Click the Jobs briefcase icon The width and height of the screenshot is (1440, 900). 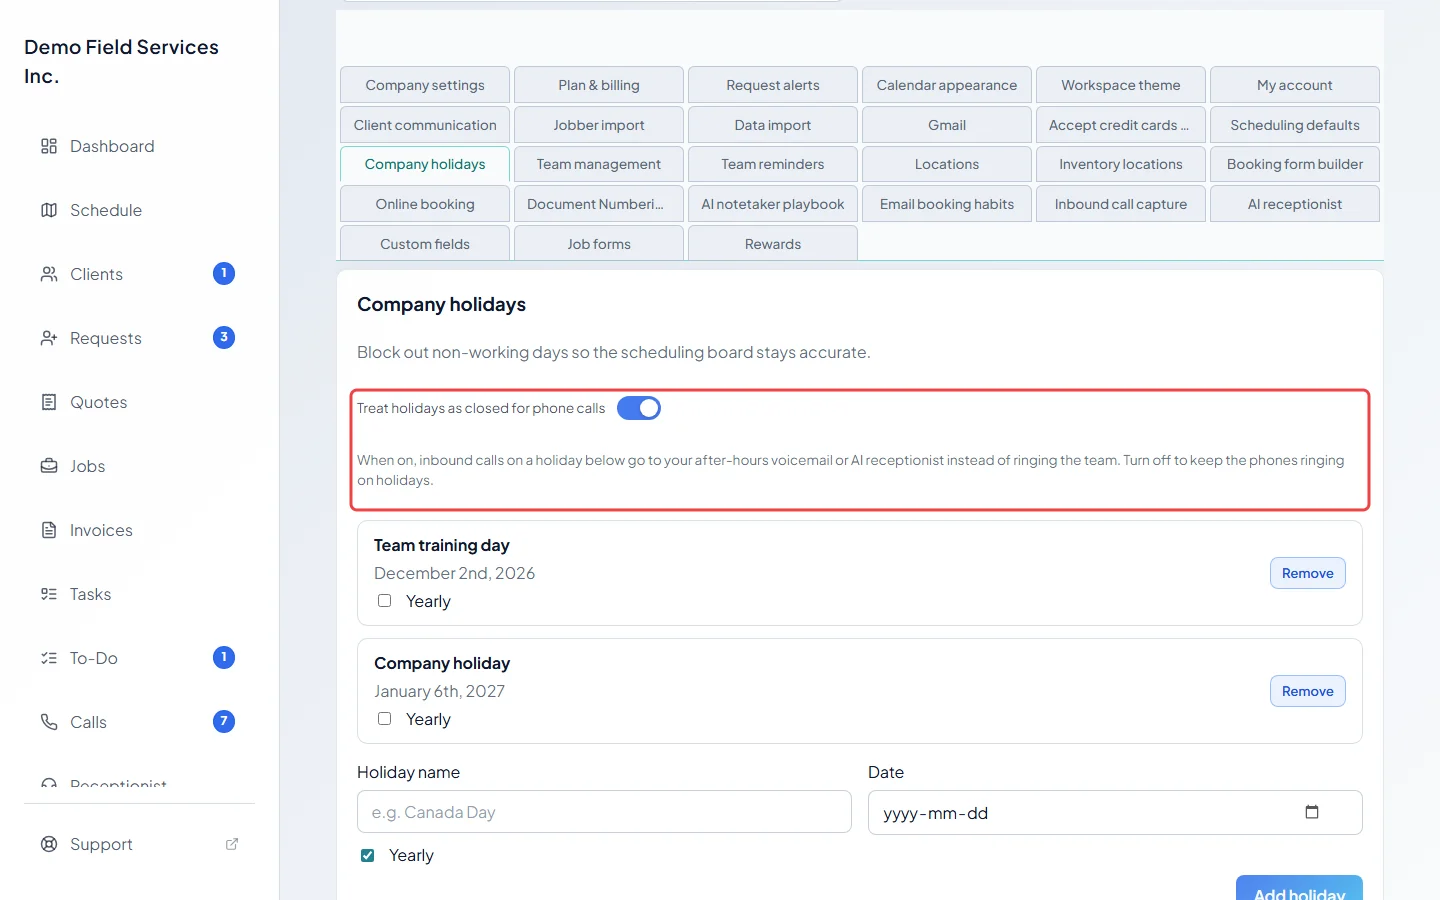point(49,466)
